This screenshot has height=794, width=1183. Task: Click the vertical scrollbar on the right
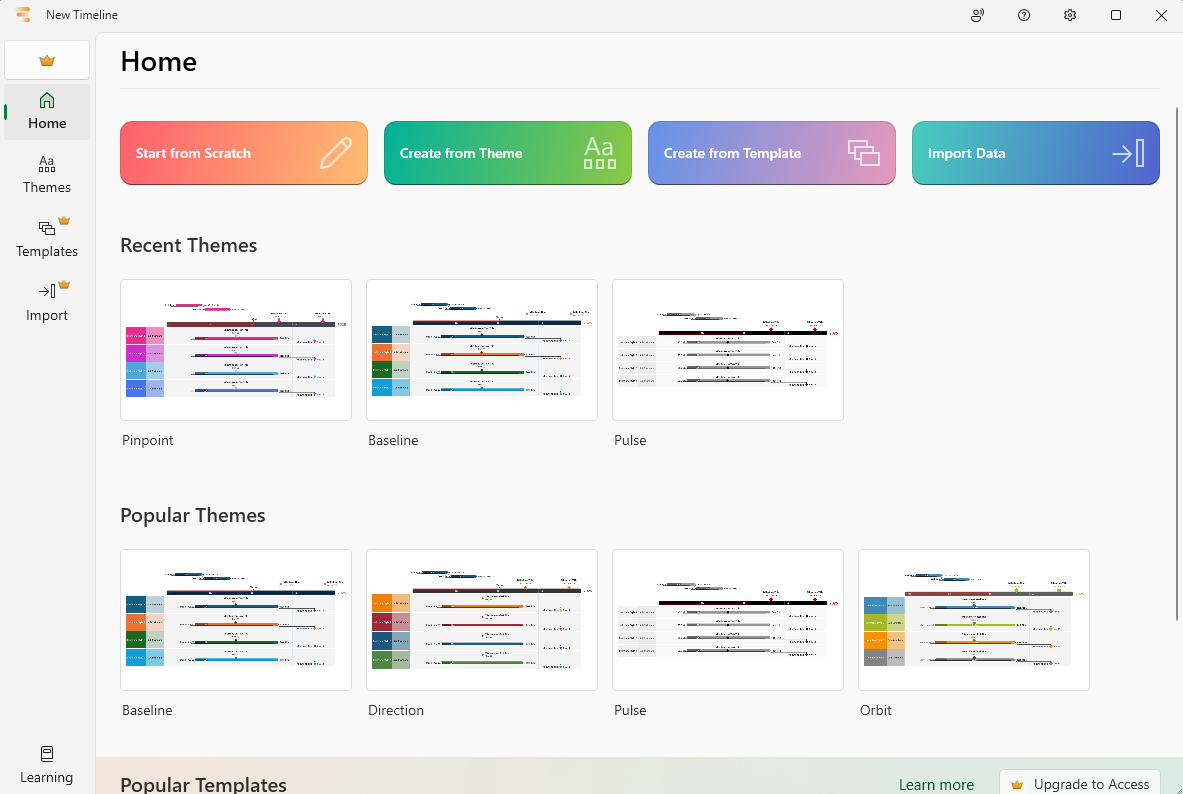1178,362
